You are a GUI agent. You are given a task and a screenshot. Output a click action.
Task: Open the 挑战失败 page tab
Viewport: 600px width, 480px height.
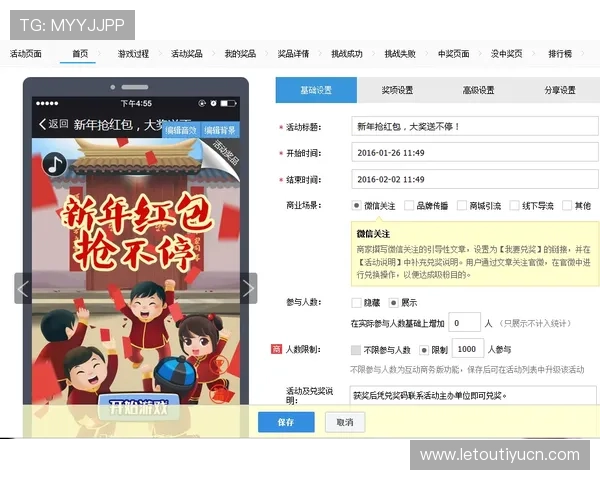(400, 54)
